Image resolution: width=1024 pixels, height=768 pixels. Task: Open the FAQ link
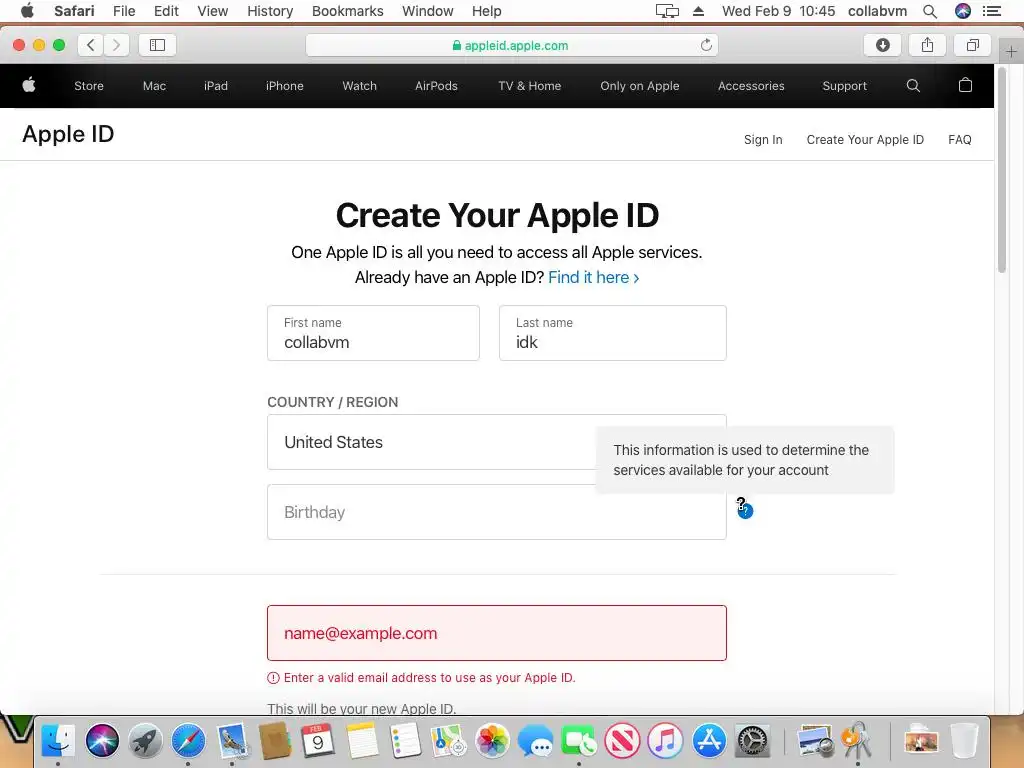pyautogui.click(x=959, y=140)
